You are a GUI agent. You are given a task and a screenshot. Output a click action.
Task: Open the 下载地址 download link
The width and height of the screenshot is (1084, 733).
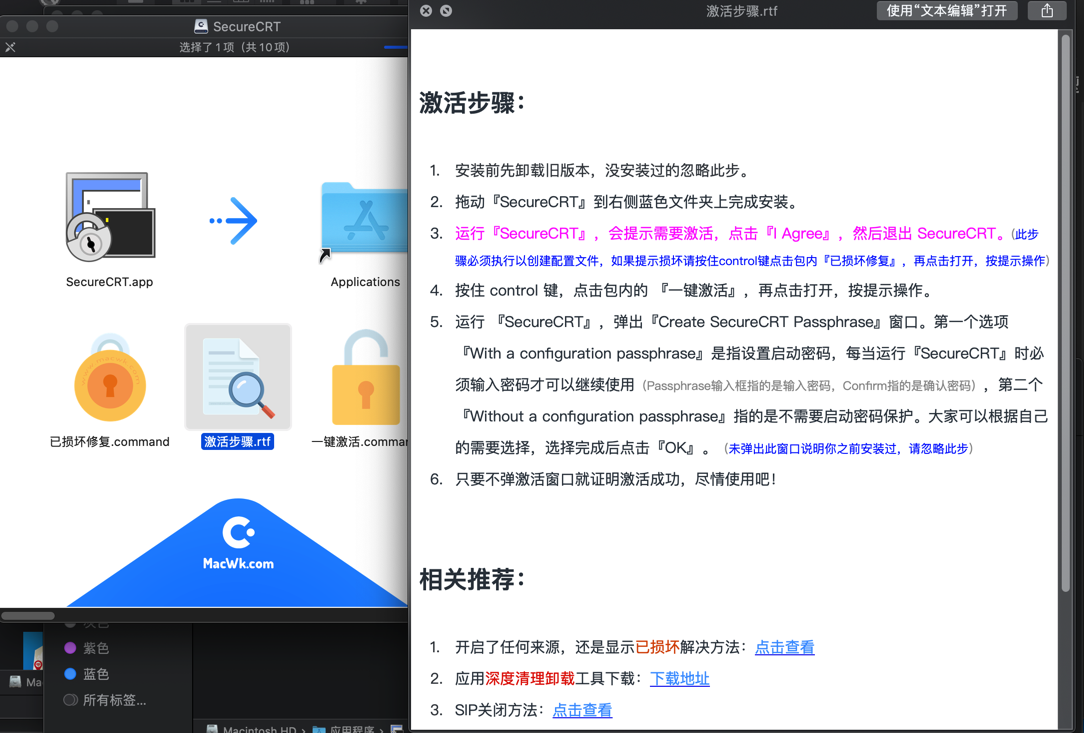[680, 679]
